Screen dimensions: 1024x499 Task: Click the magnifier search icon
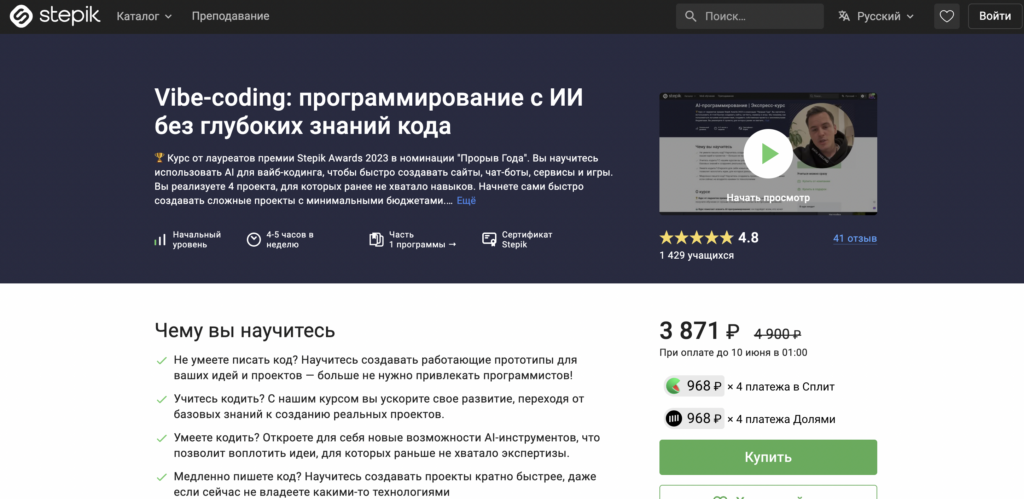(x=690, y=16)
